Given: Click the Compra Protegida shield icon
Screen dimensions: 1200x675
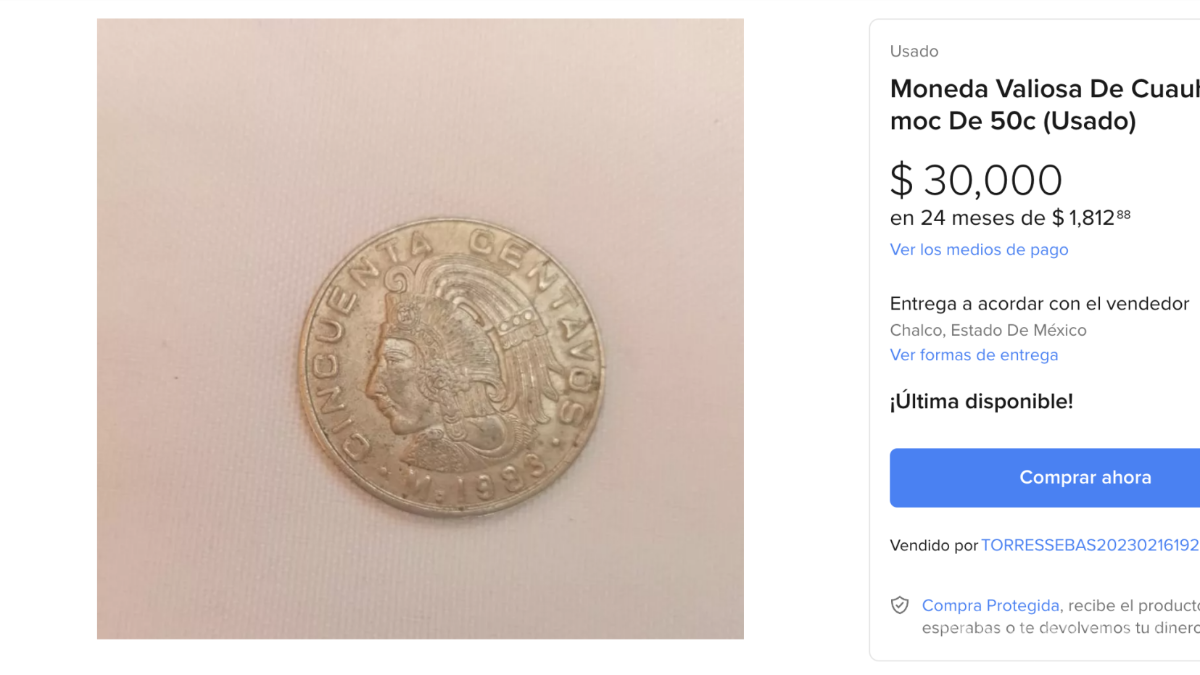Looking at the screenshot, I should click(x=900, y=606).
